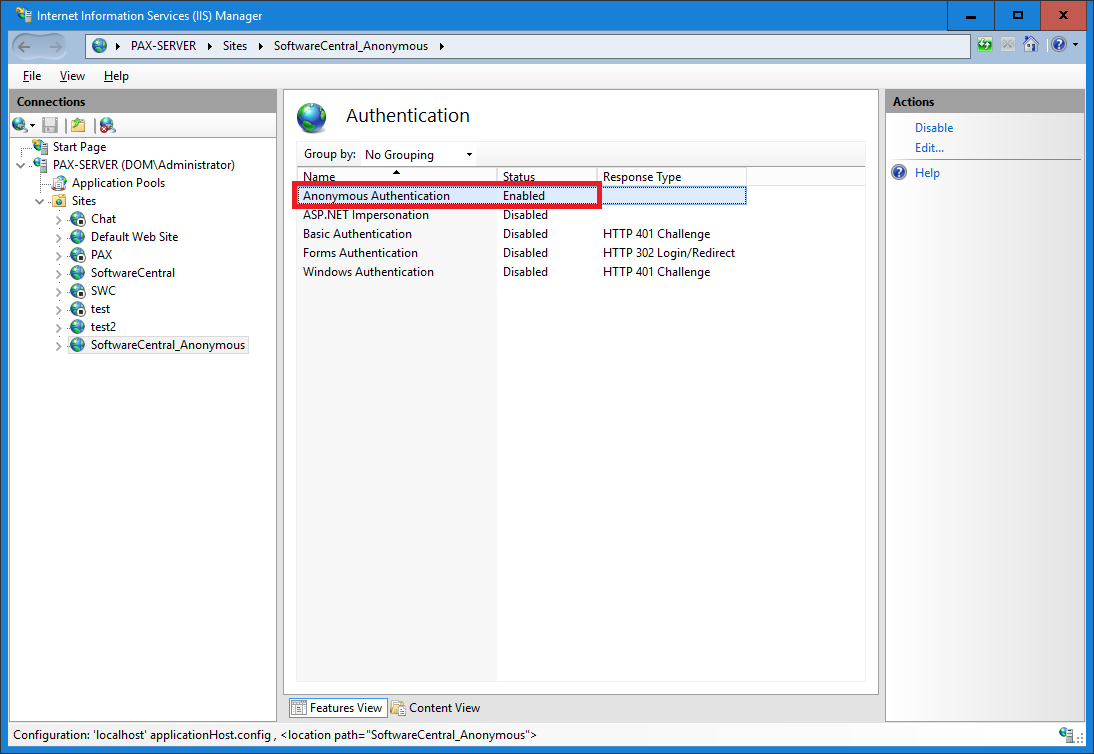Click the green Refresh page icon
The image size is (1094, 754).
tap(985, 45)
